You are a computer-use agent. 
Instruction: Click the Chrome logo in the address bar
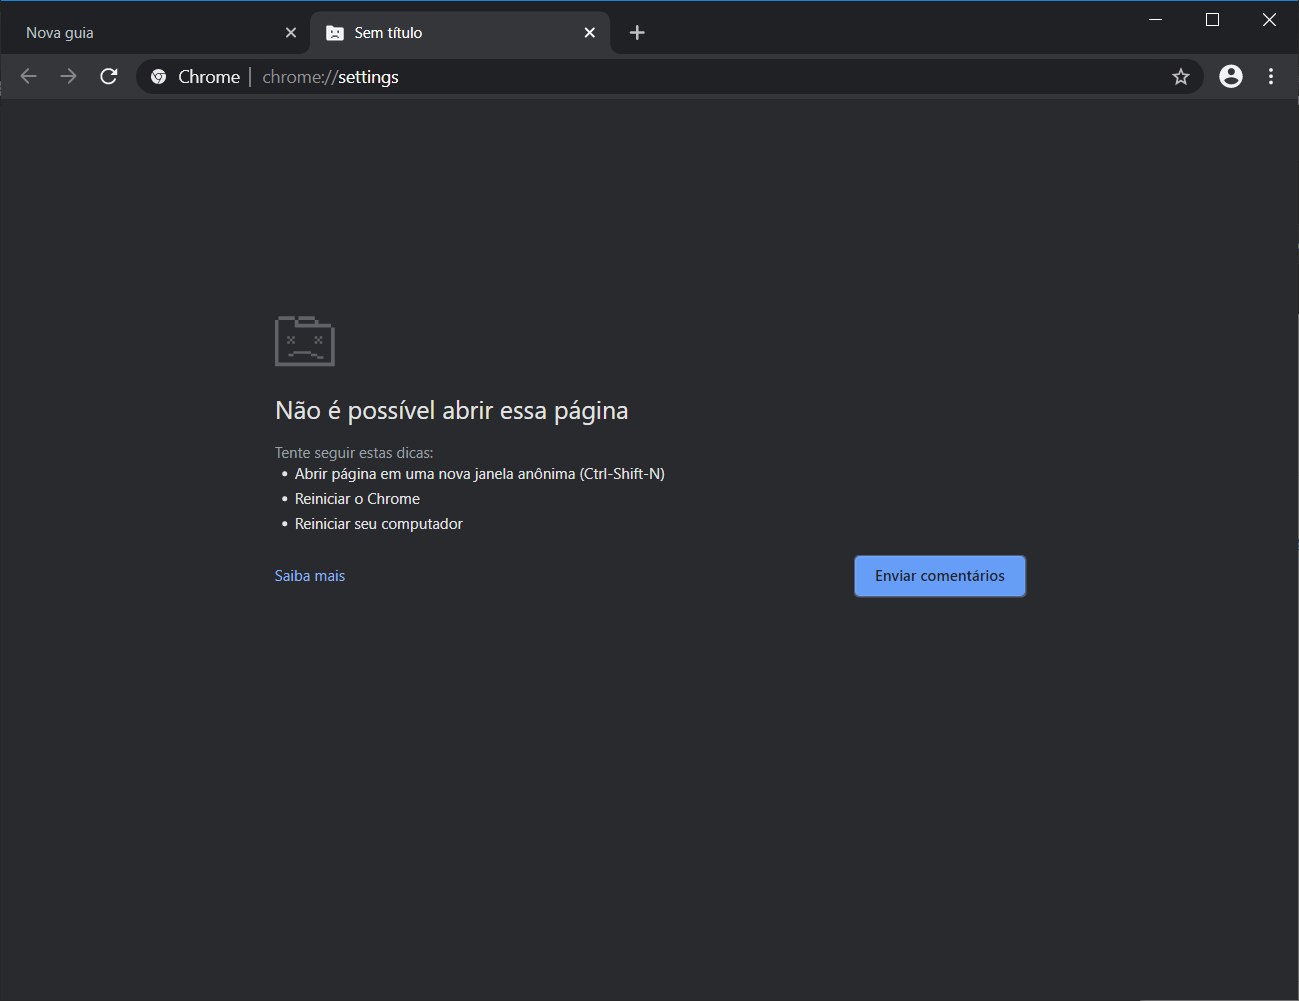pos(160,76)
